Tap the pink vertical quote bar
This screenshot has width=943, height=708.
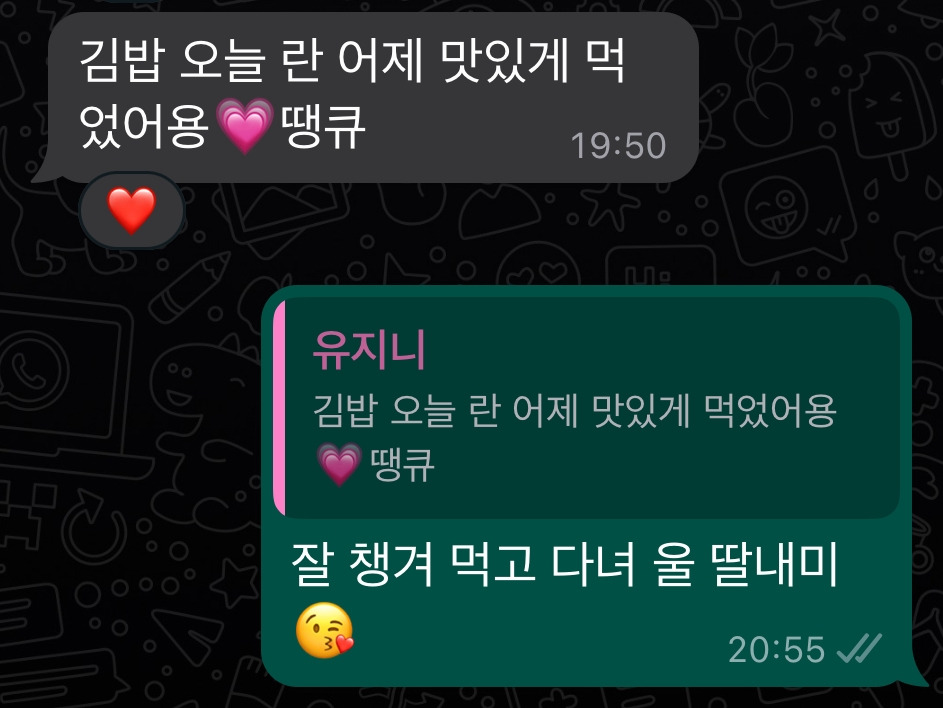[279, 408]
